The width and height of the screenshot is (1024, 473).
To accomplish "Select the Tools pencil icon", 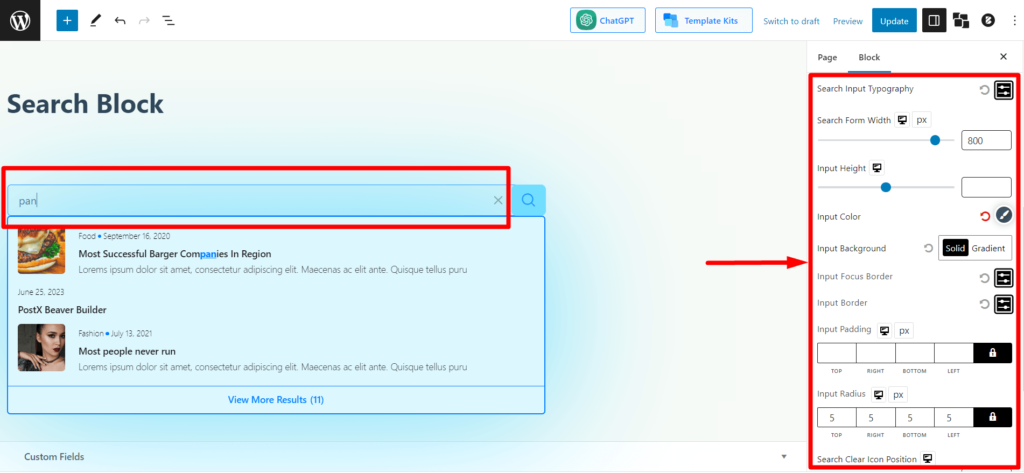I will click(95, 20).
